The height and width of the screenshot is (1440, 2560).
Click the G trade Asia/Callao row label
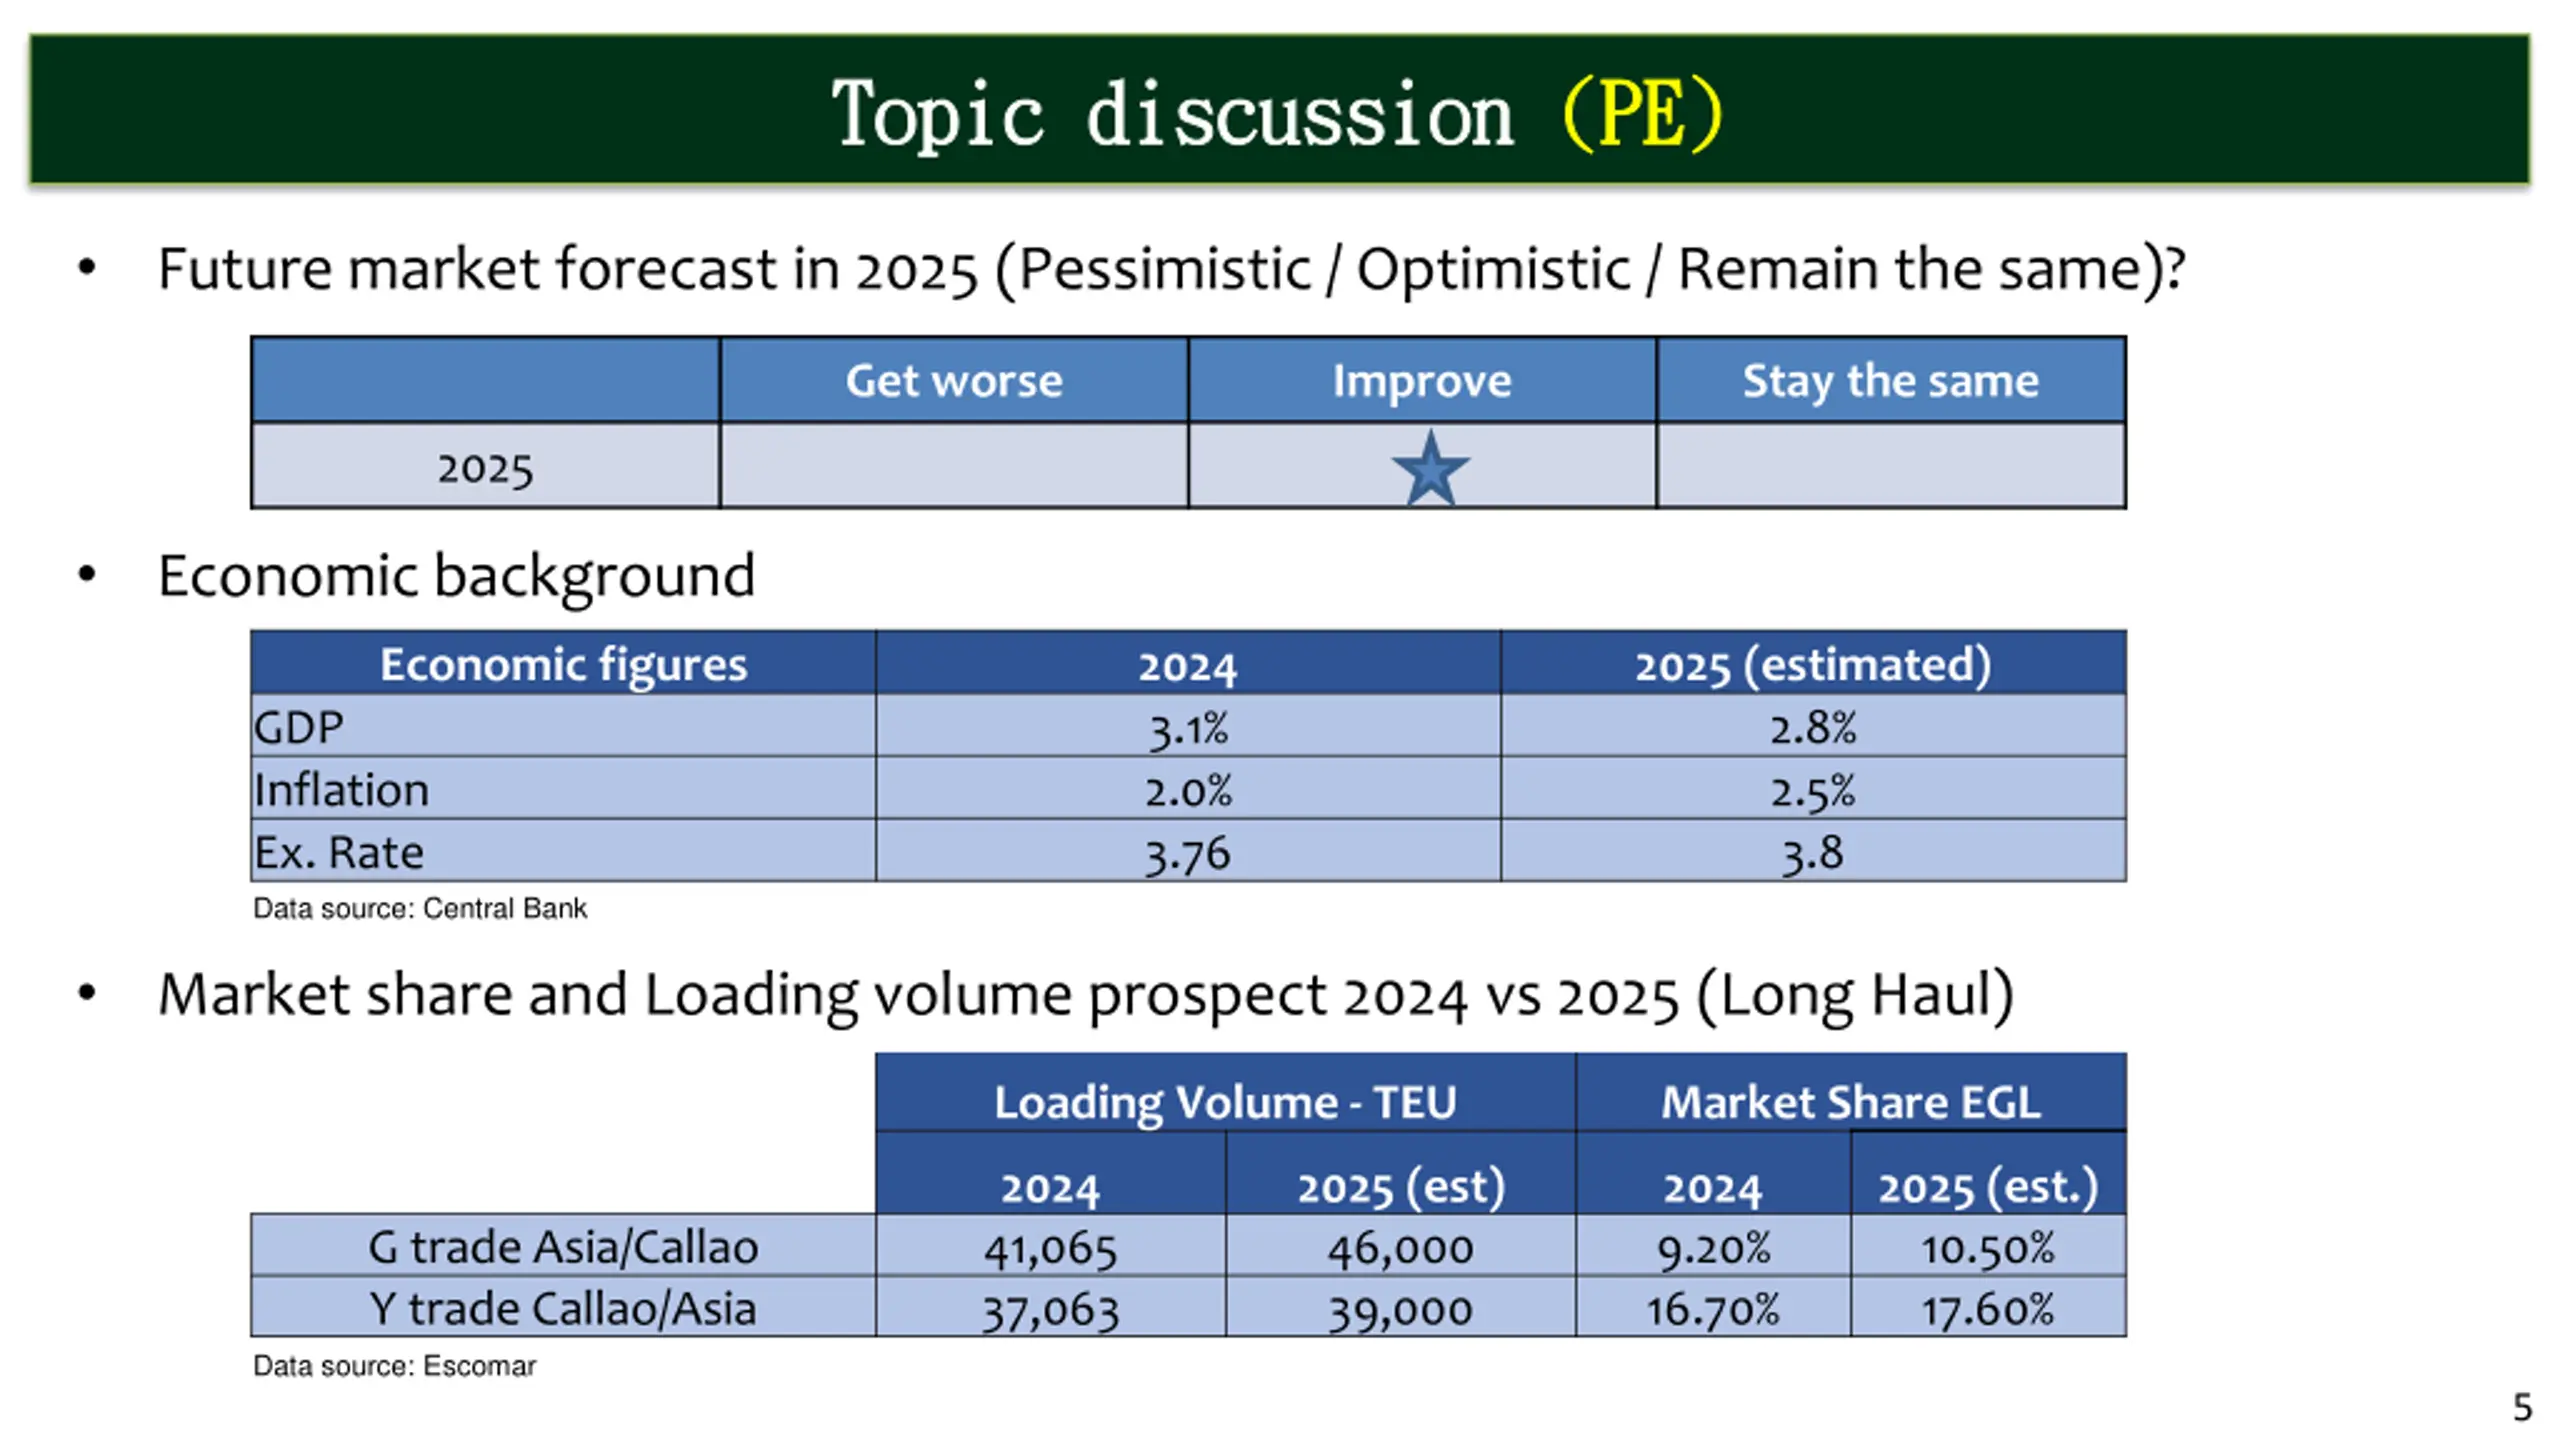pyautogui.click(x=563, y=1246)
